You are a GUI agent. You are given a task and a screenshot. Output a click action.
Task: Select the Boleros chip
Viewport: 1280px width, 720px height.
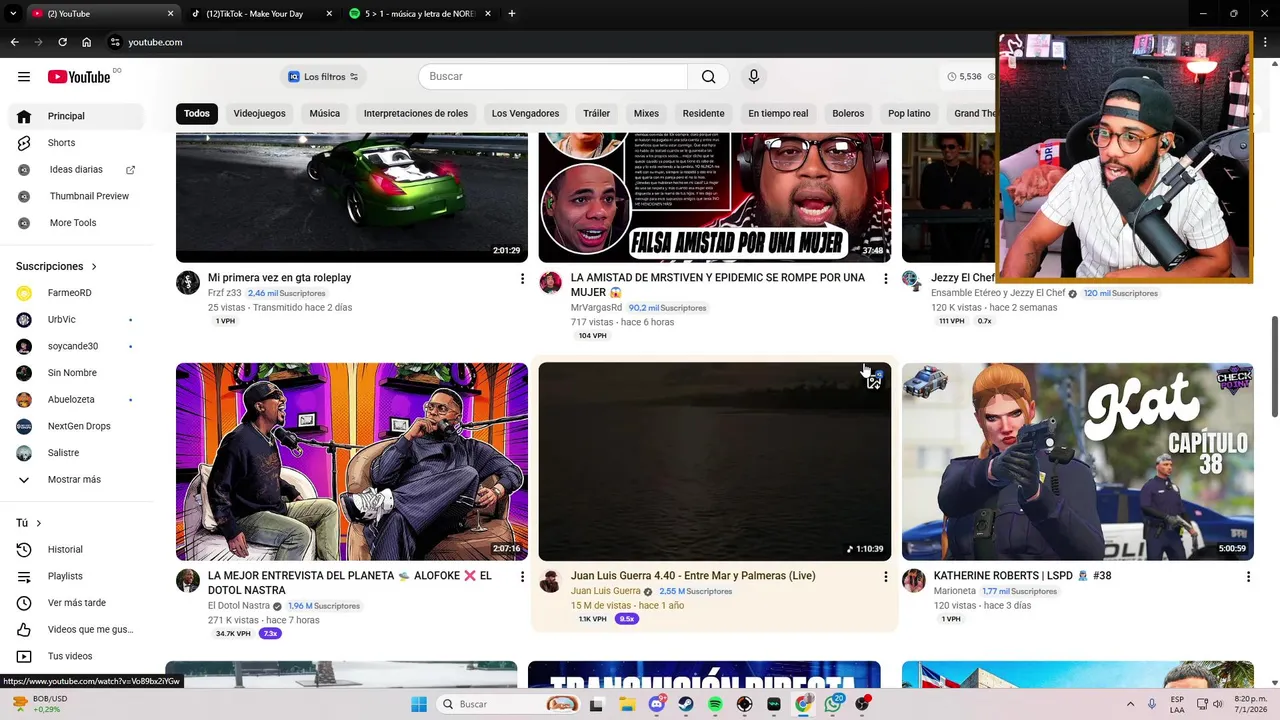(x=848, y=113)
